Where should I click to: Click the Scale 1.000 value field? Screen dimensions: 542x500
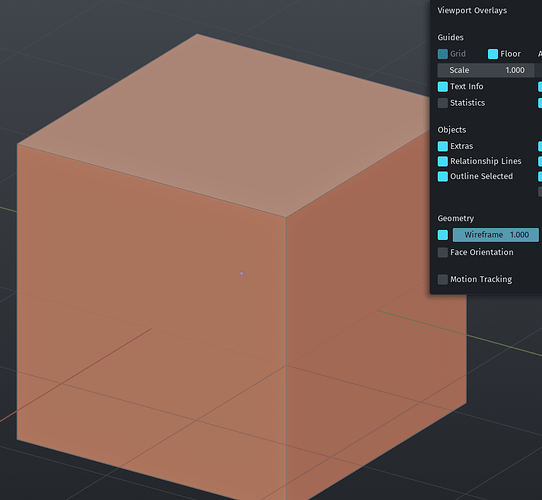(486, 70)
